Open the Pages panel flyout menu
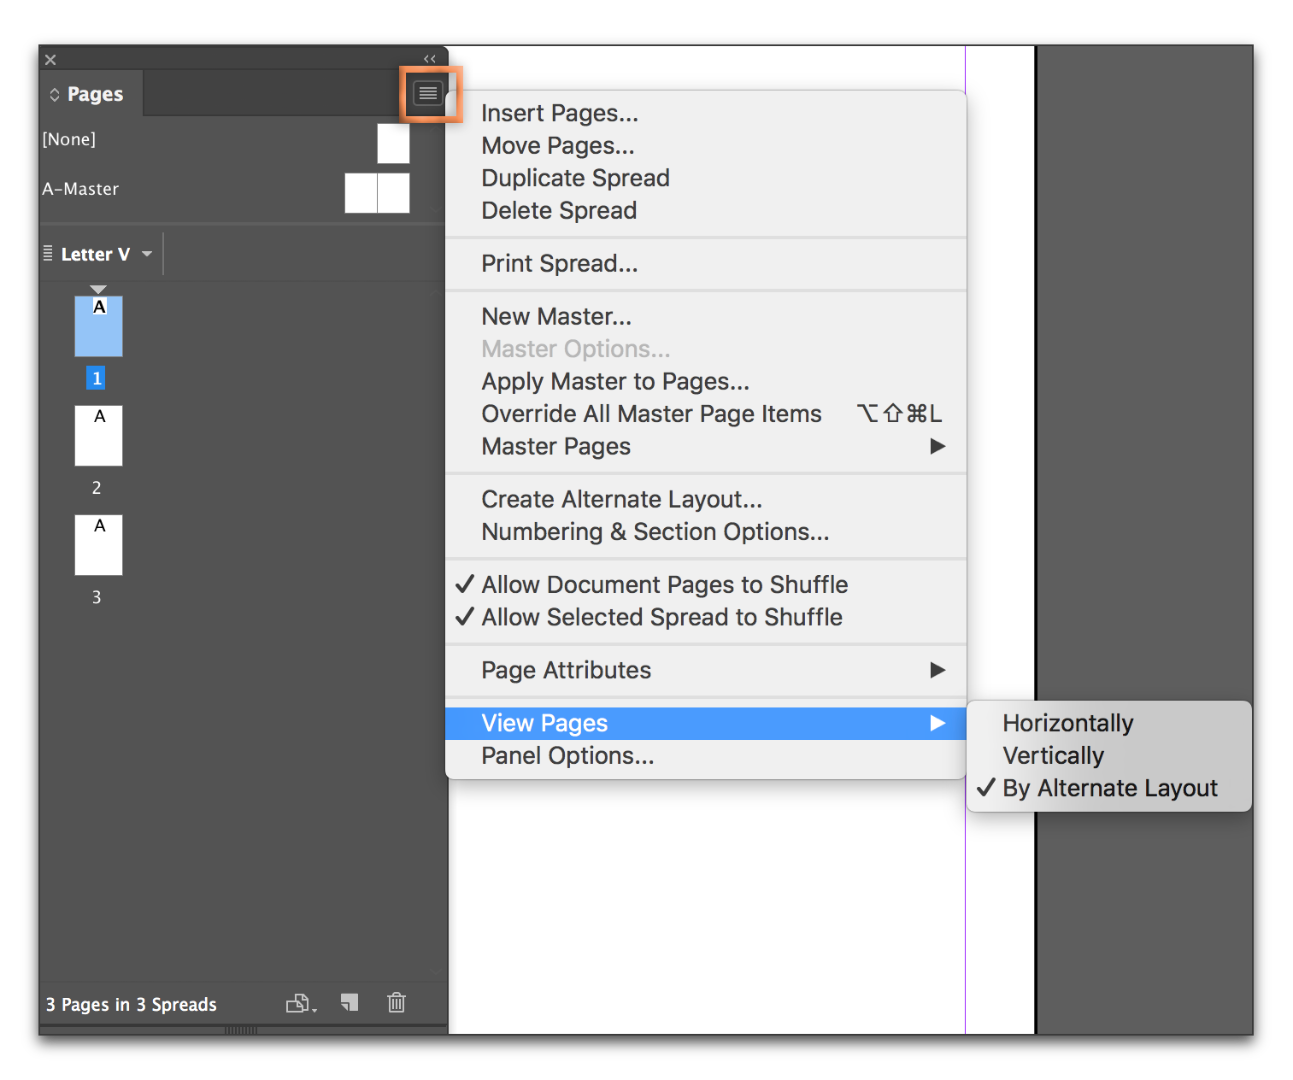The width and height of the screenshot is (1293, 1080). pos(428,93)
